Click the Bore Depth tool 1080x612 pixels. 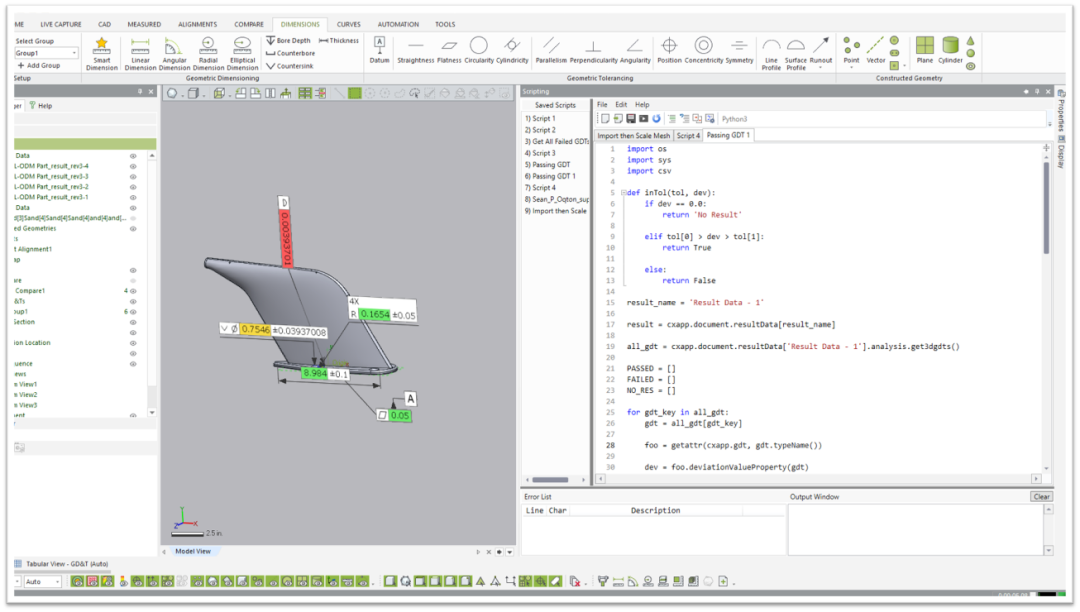pos(288,41)
